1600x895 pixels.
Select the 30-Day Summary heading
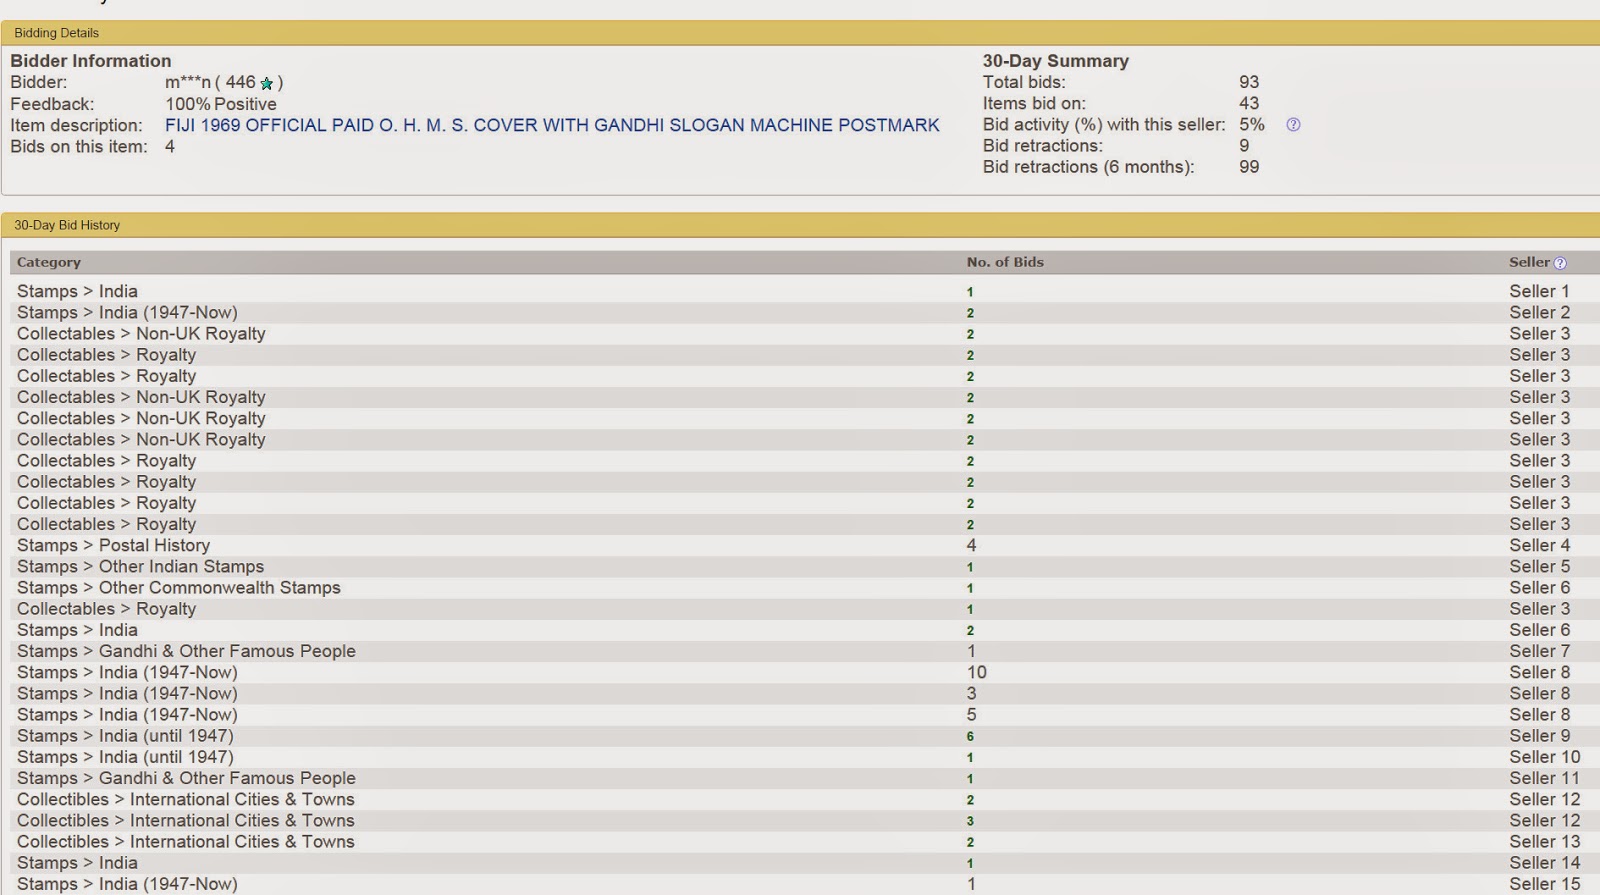pos(1055,61)
